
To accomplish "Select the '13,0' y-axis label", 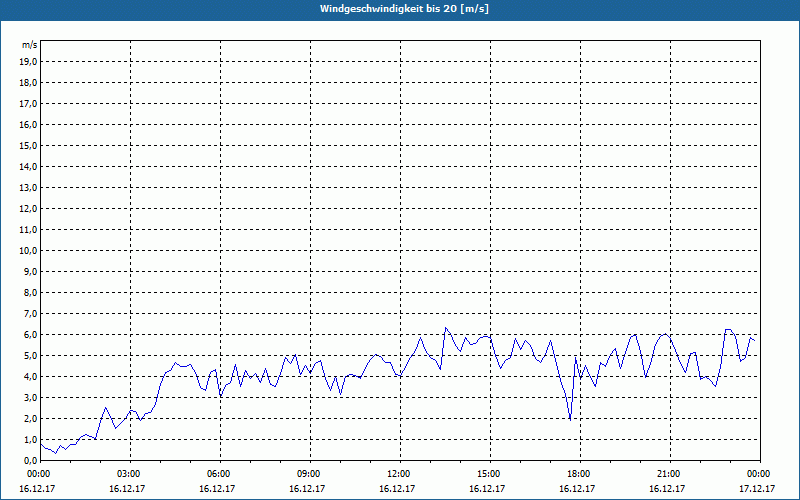I will pos(28,188).
